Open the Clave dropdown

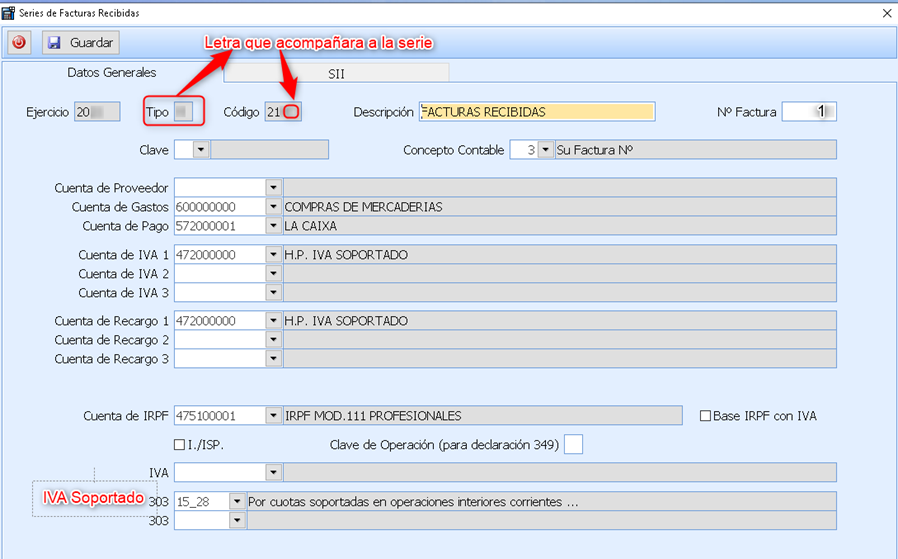coord(201,150)
